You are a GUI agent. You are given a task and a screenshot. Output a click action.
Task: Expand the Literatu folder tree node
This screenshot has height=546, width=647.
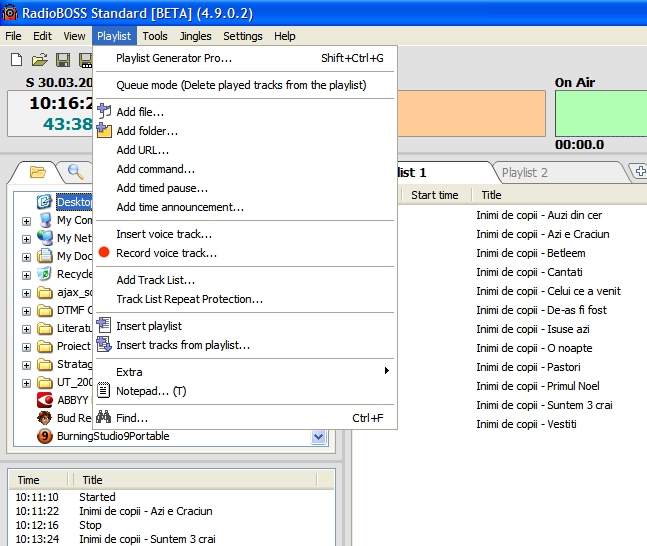point(26,329)
